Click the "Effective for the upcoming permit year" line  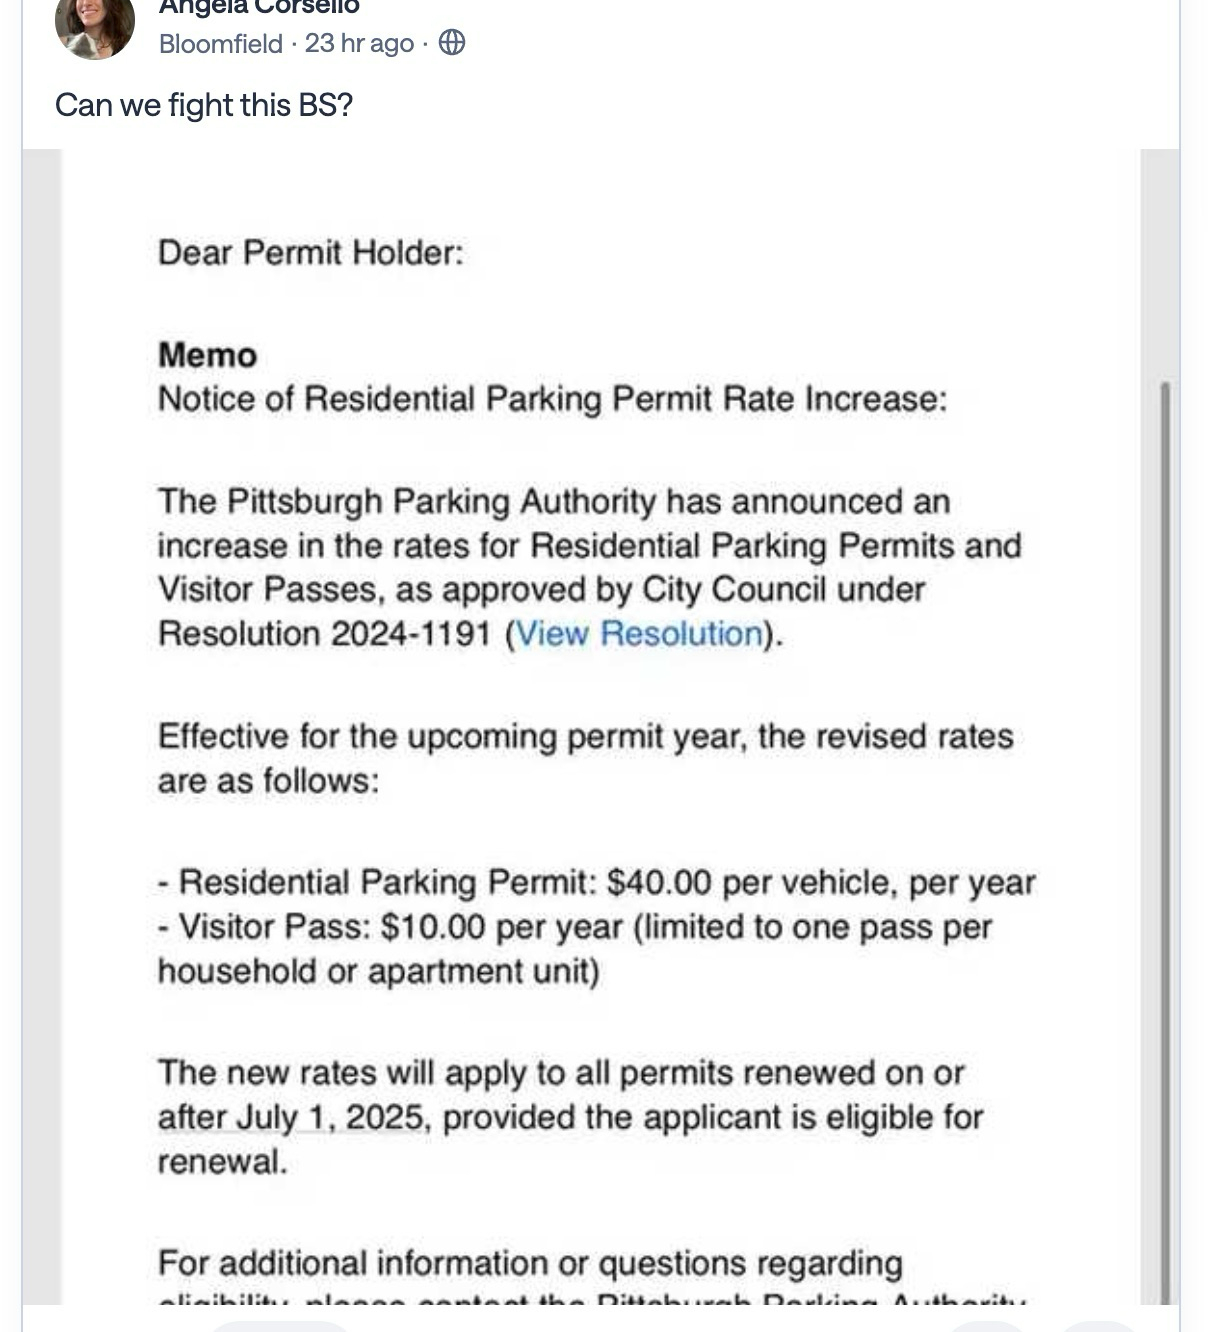585,737
